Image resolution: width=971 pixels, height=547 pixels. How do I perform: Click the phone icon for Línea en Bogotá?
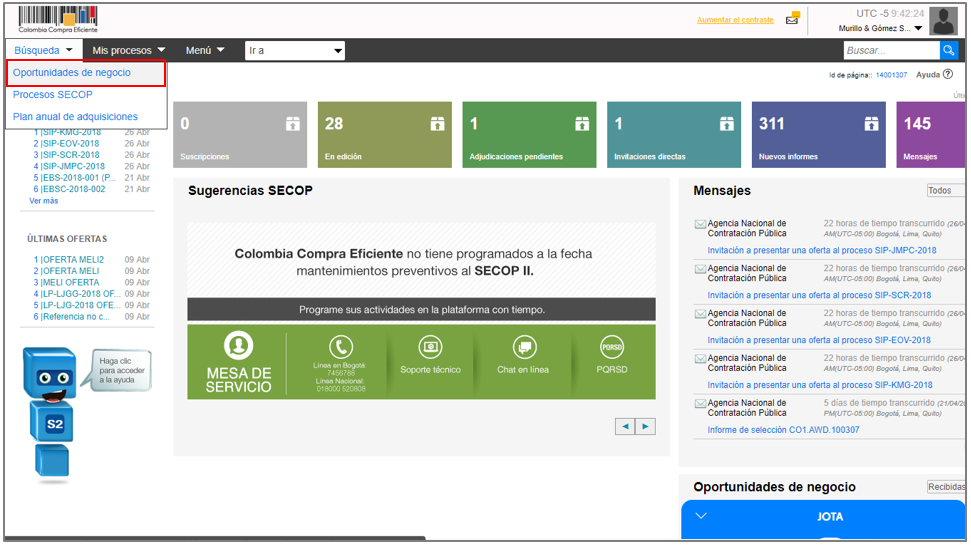(341, 347)
